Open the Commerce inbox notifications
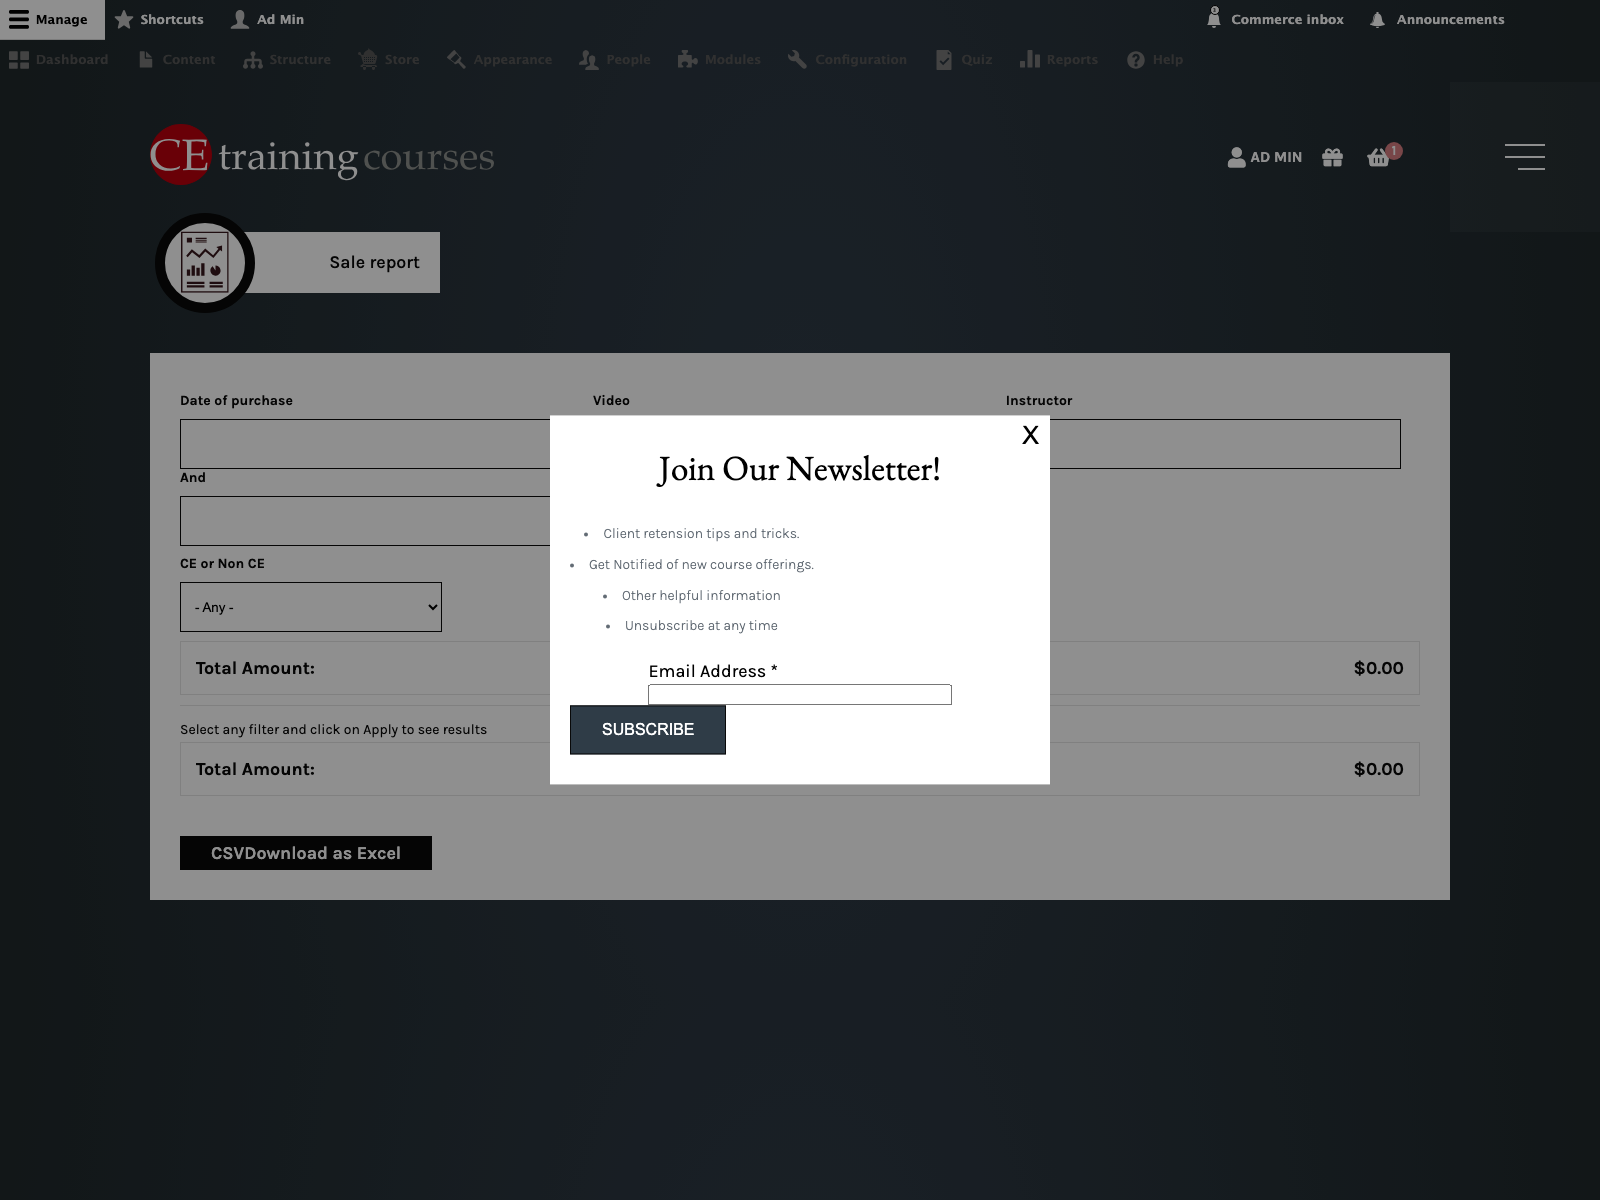 coord(1275,19)
